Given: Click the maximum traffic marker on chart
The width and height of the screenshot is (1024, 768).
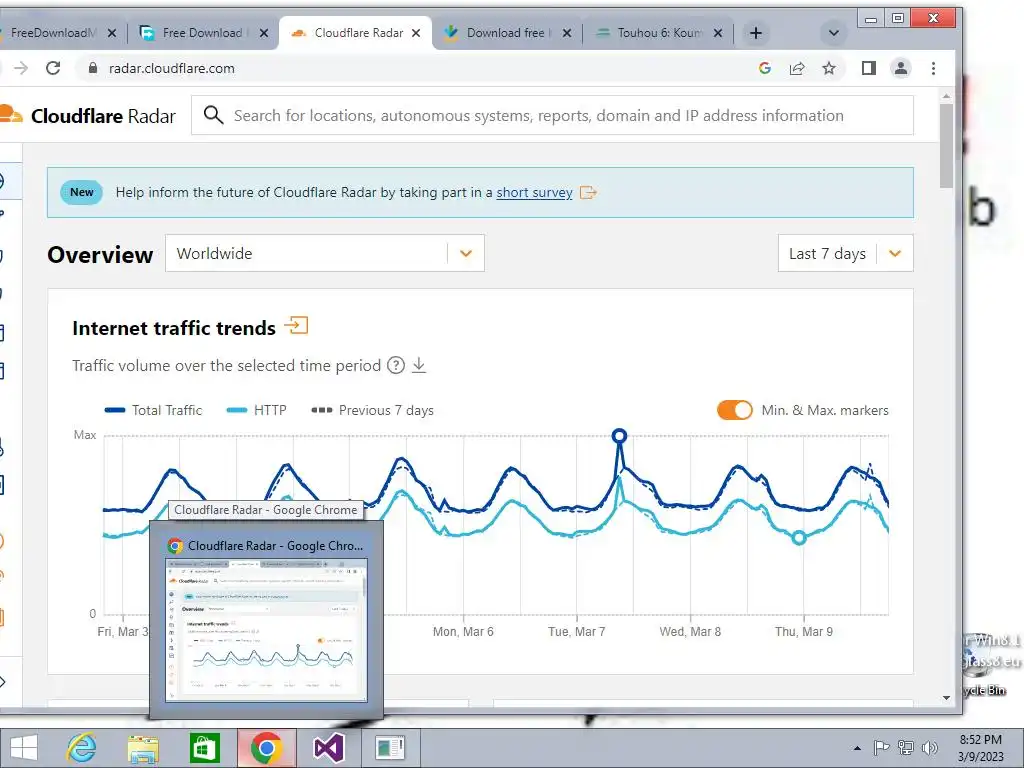Looking at the screenshot, I should (x=619, y=436).
